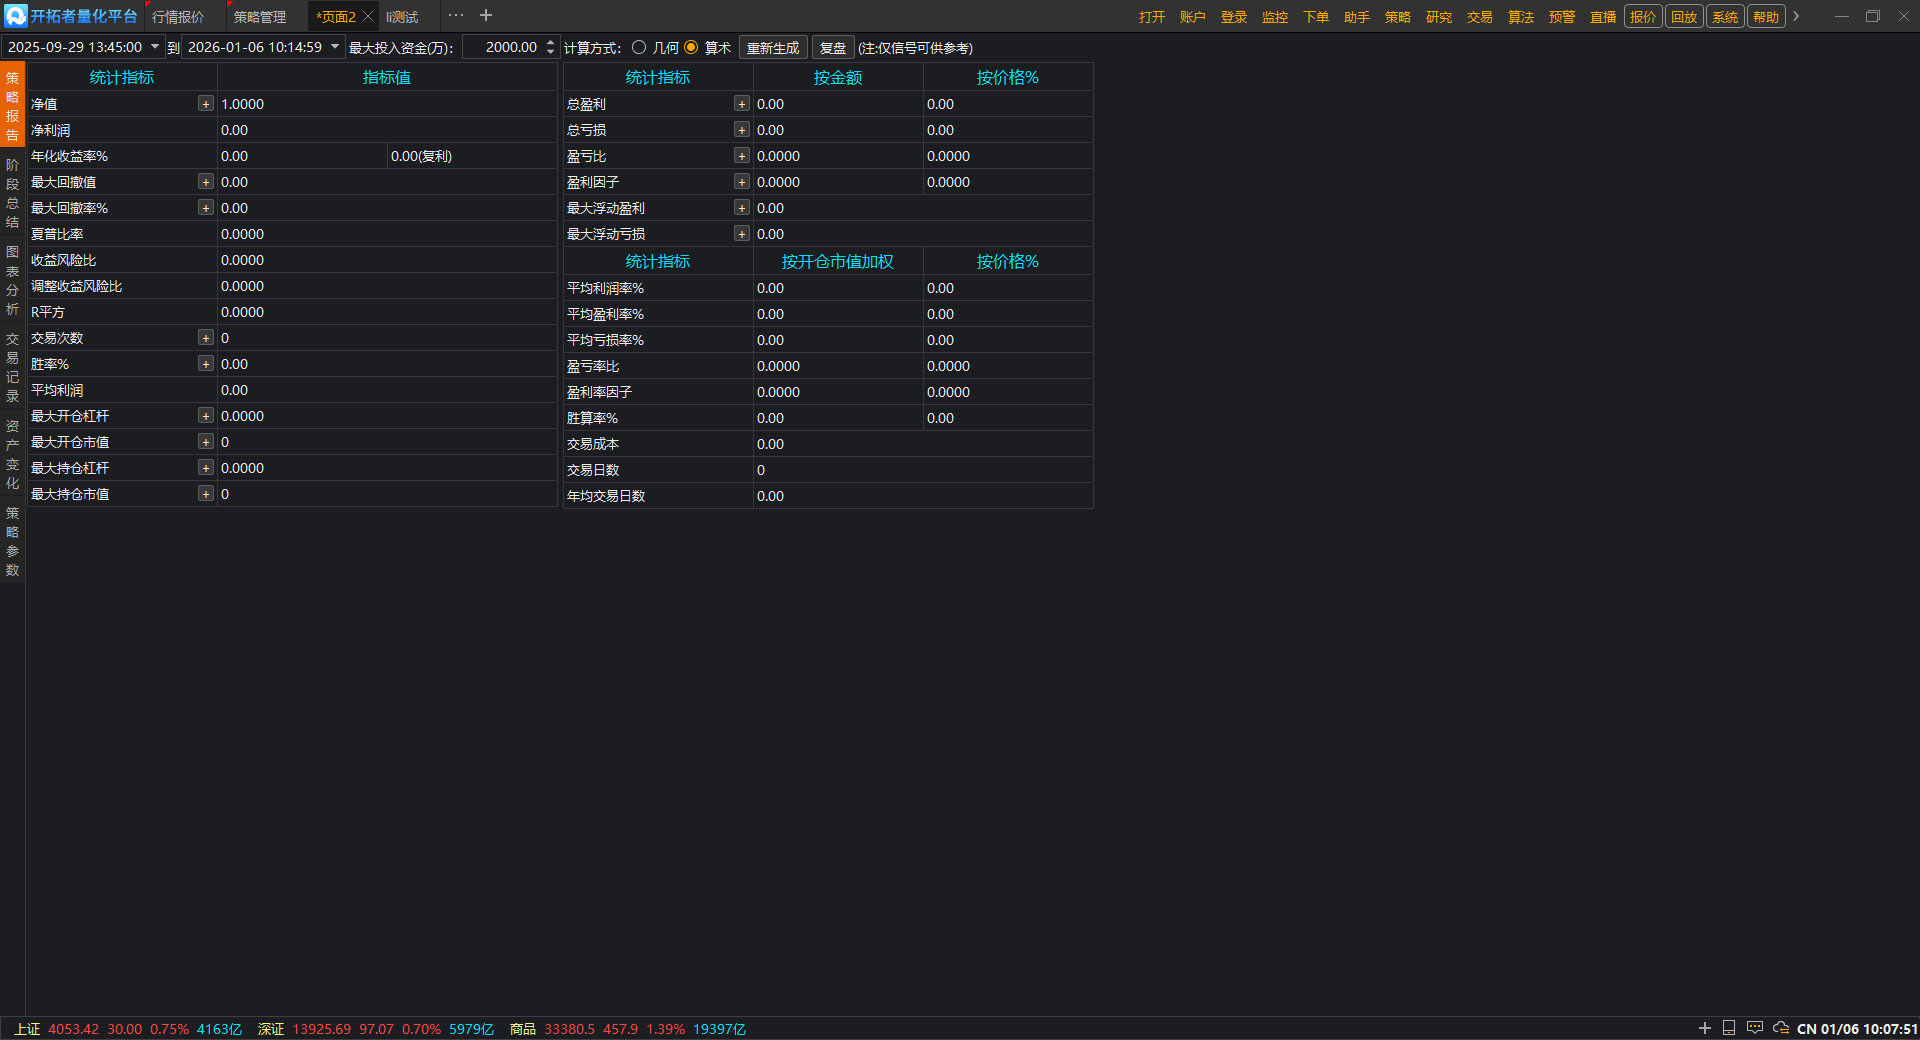Click the status bar plus icon
The image size is (1920, 1040).
click(1705, 1028)
